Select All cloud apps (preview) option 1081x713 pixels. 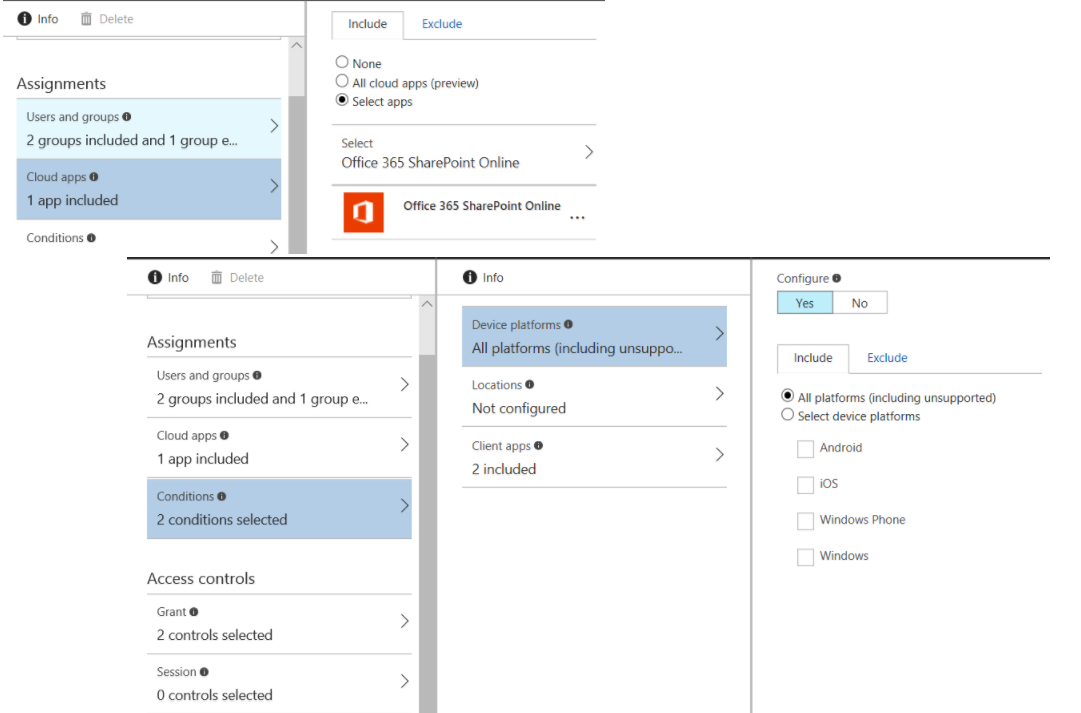click(x=342, y=81)
